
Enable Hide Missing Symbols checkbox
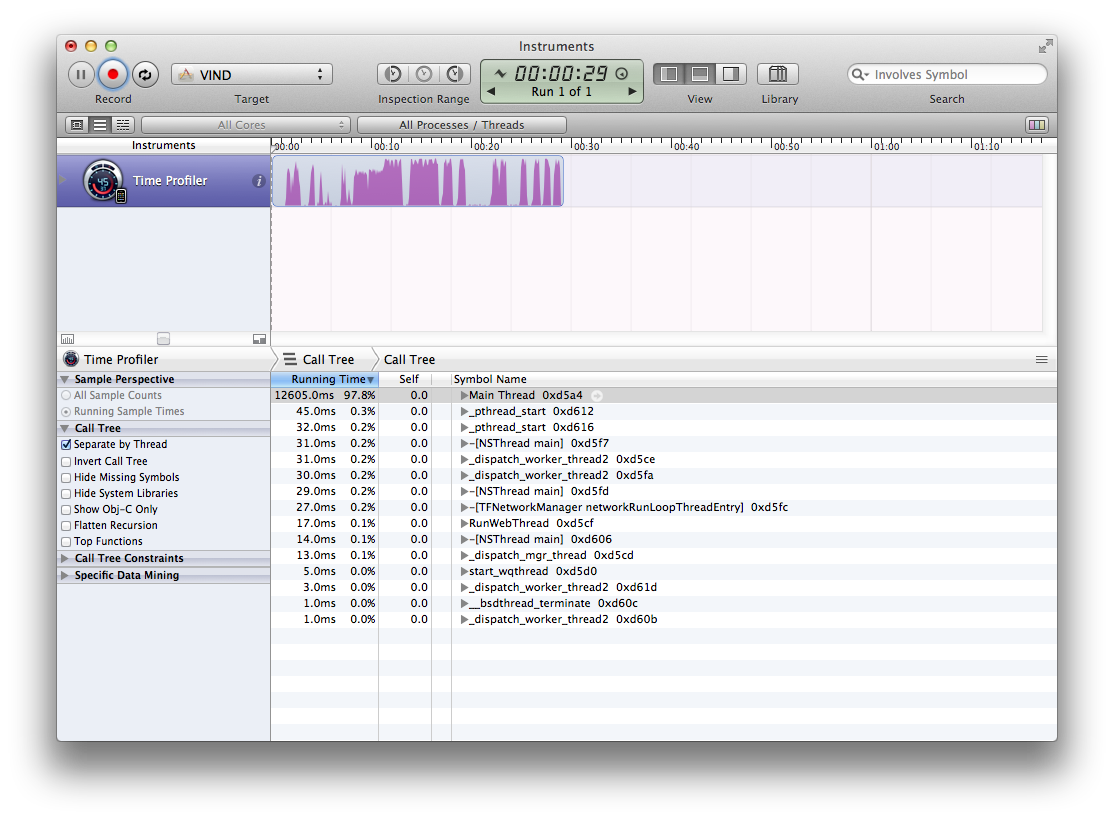[66, 478]
